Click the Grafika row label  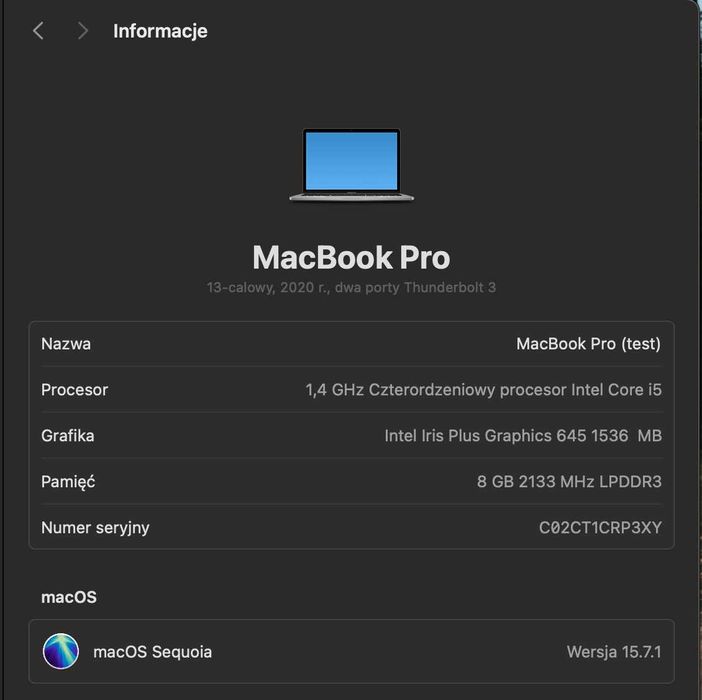point(68,436)
